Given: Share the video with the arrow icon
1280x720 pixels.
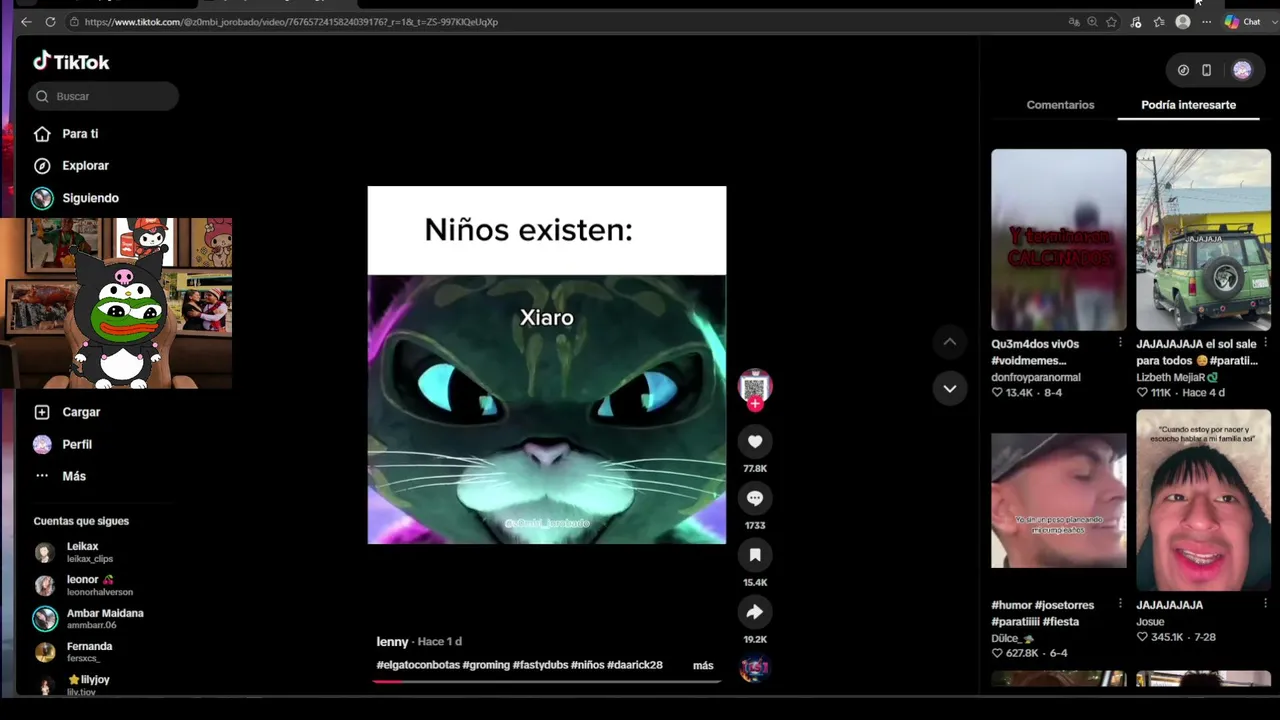Looking at the screenshot, I should click(755, 612).
